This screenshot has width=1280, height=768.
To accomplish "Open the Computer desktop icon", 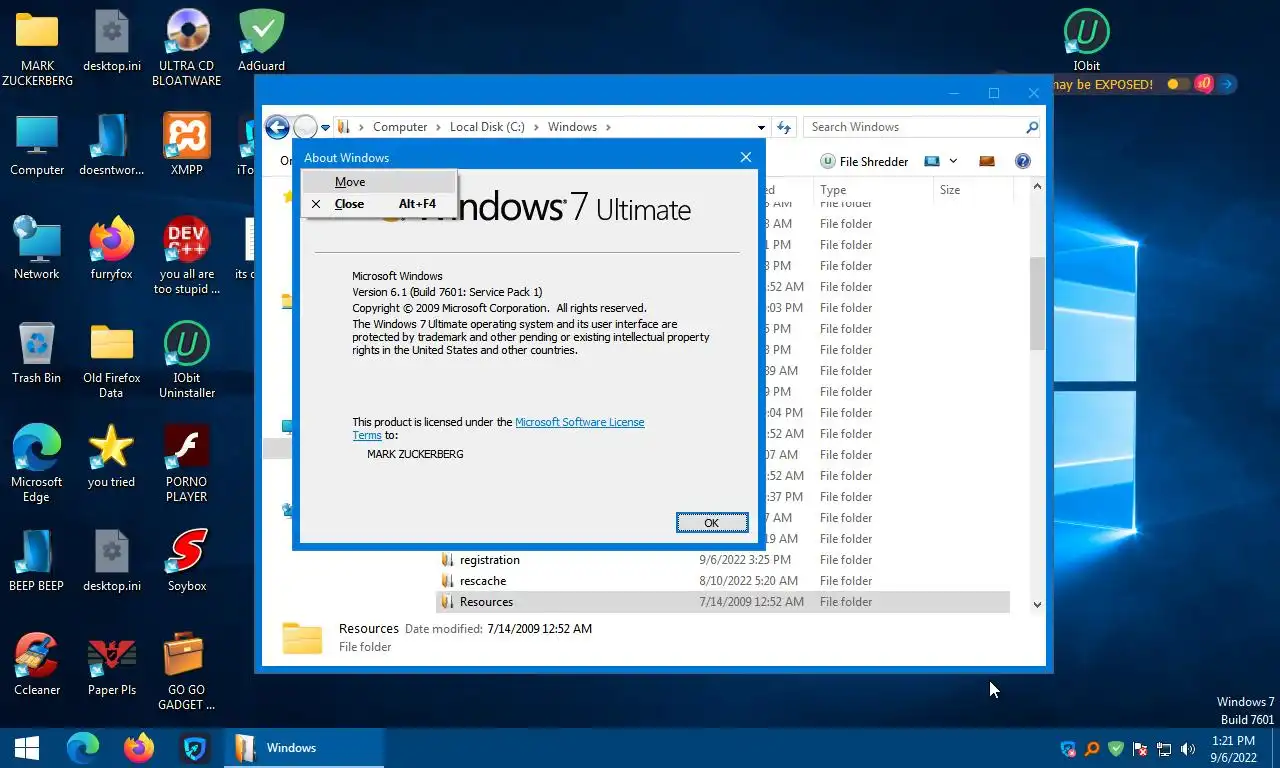I will (37, 145).
